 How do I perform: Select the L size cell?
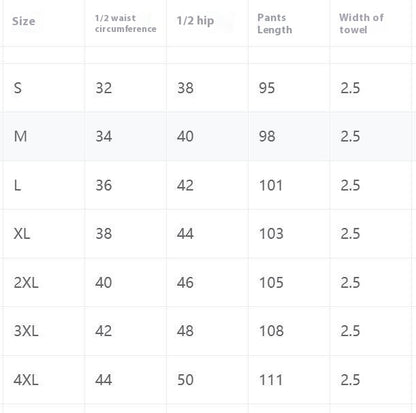(x=17, y=185)
